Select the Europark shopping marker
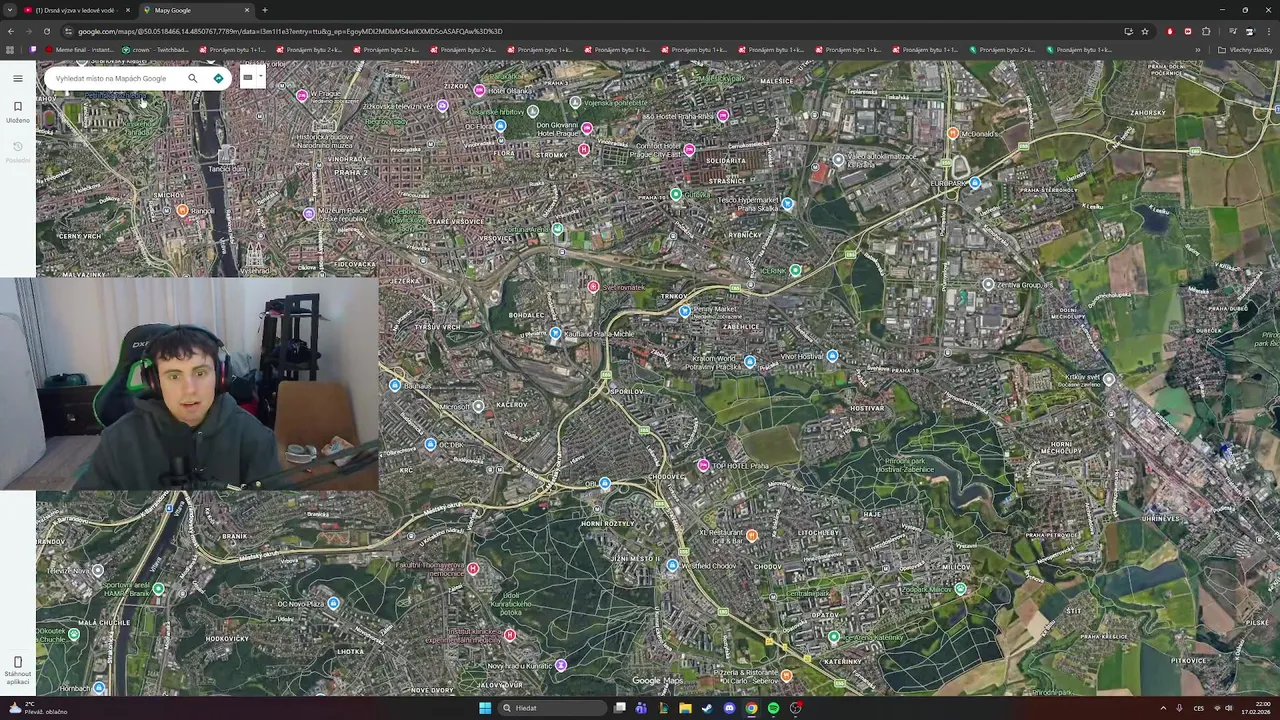The width and height of the screenshot is (1280, 720). tap(975, 184)
